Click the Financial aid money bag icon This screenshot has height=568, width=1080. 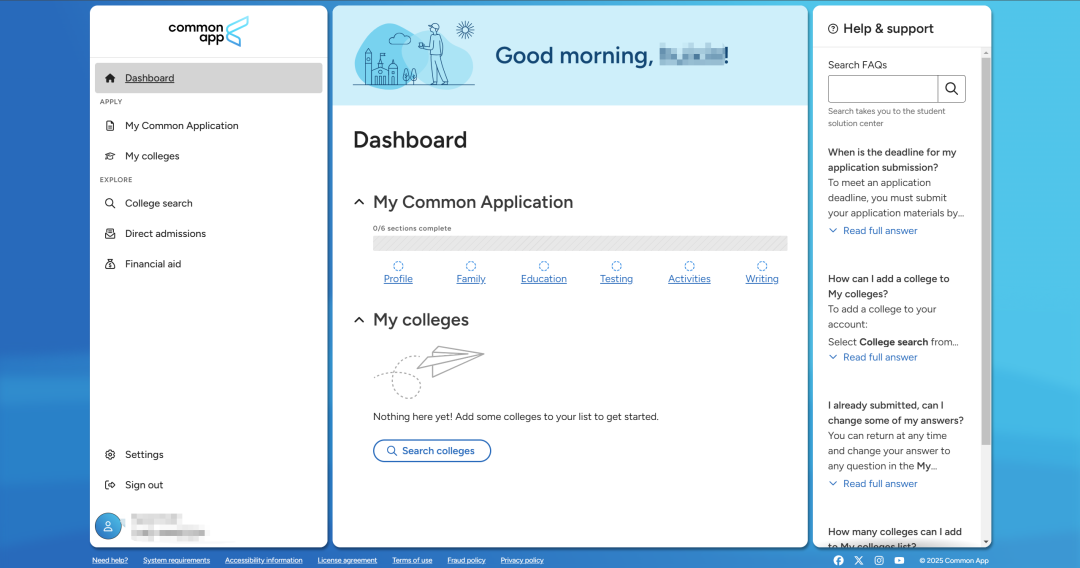pos(110,264)
